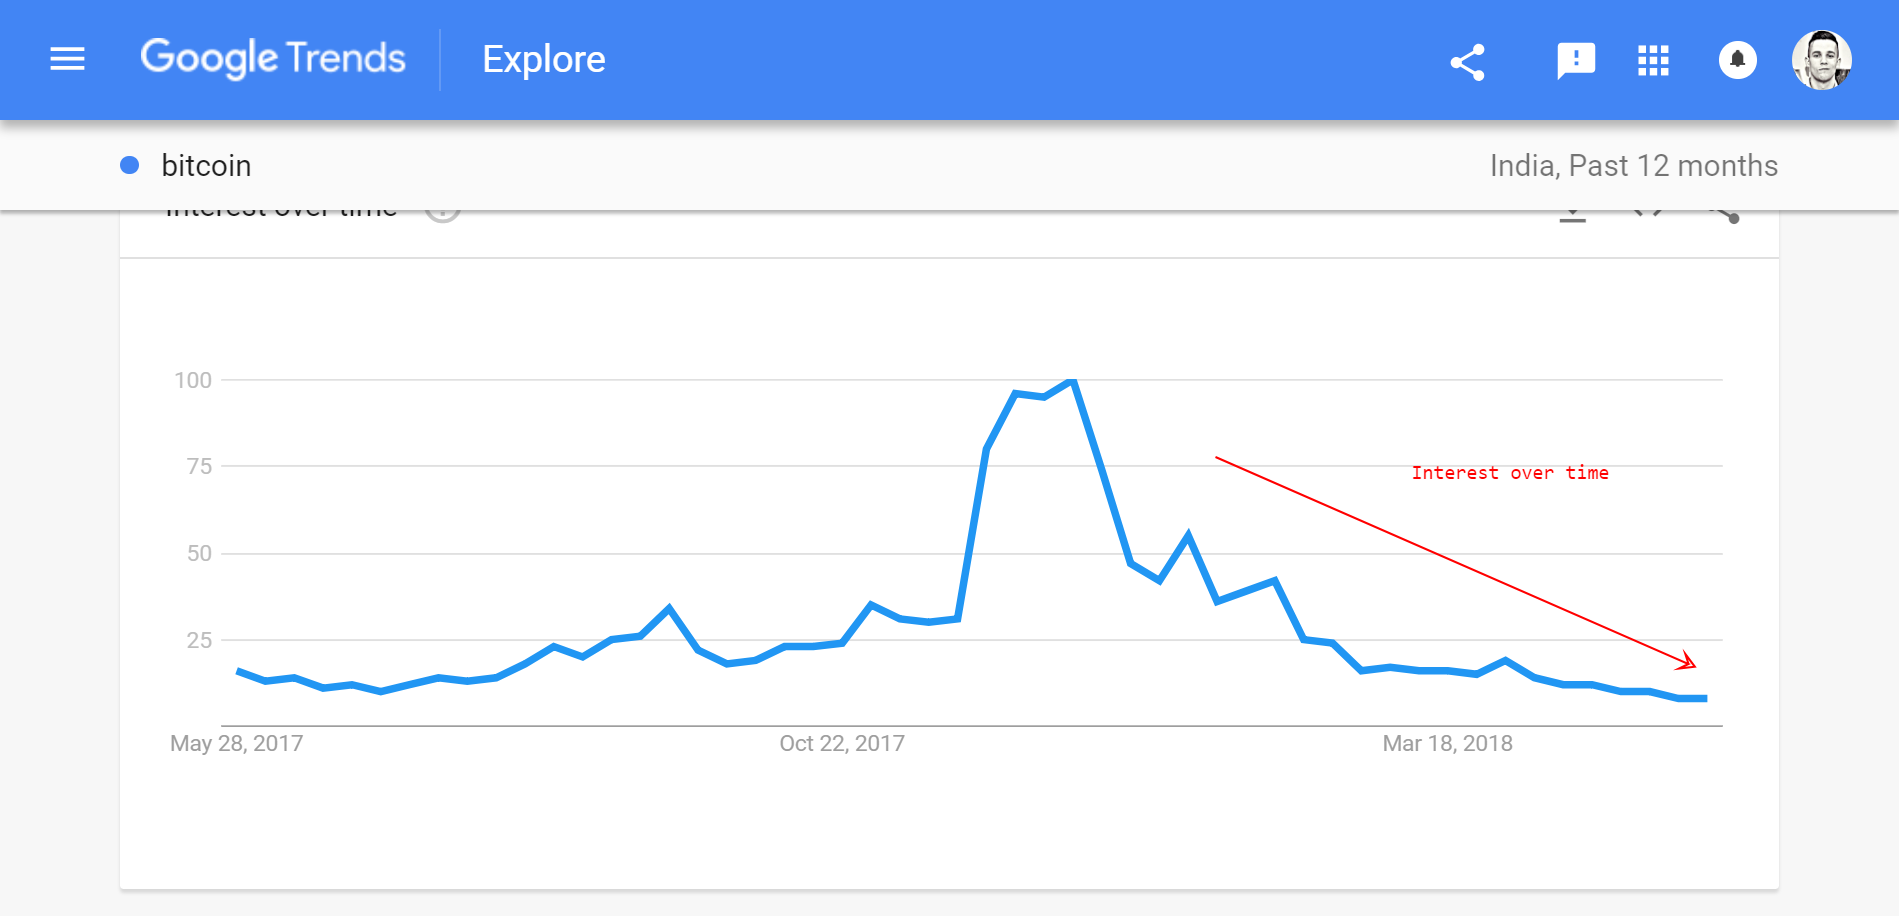
Task: Click the Oct 22, 2017 axis label
Action: 842,744
